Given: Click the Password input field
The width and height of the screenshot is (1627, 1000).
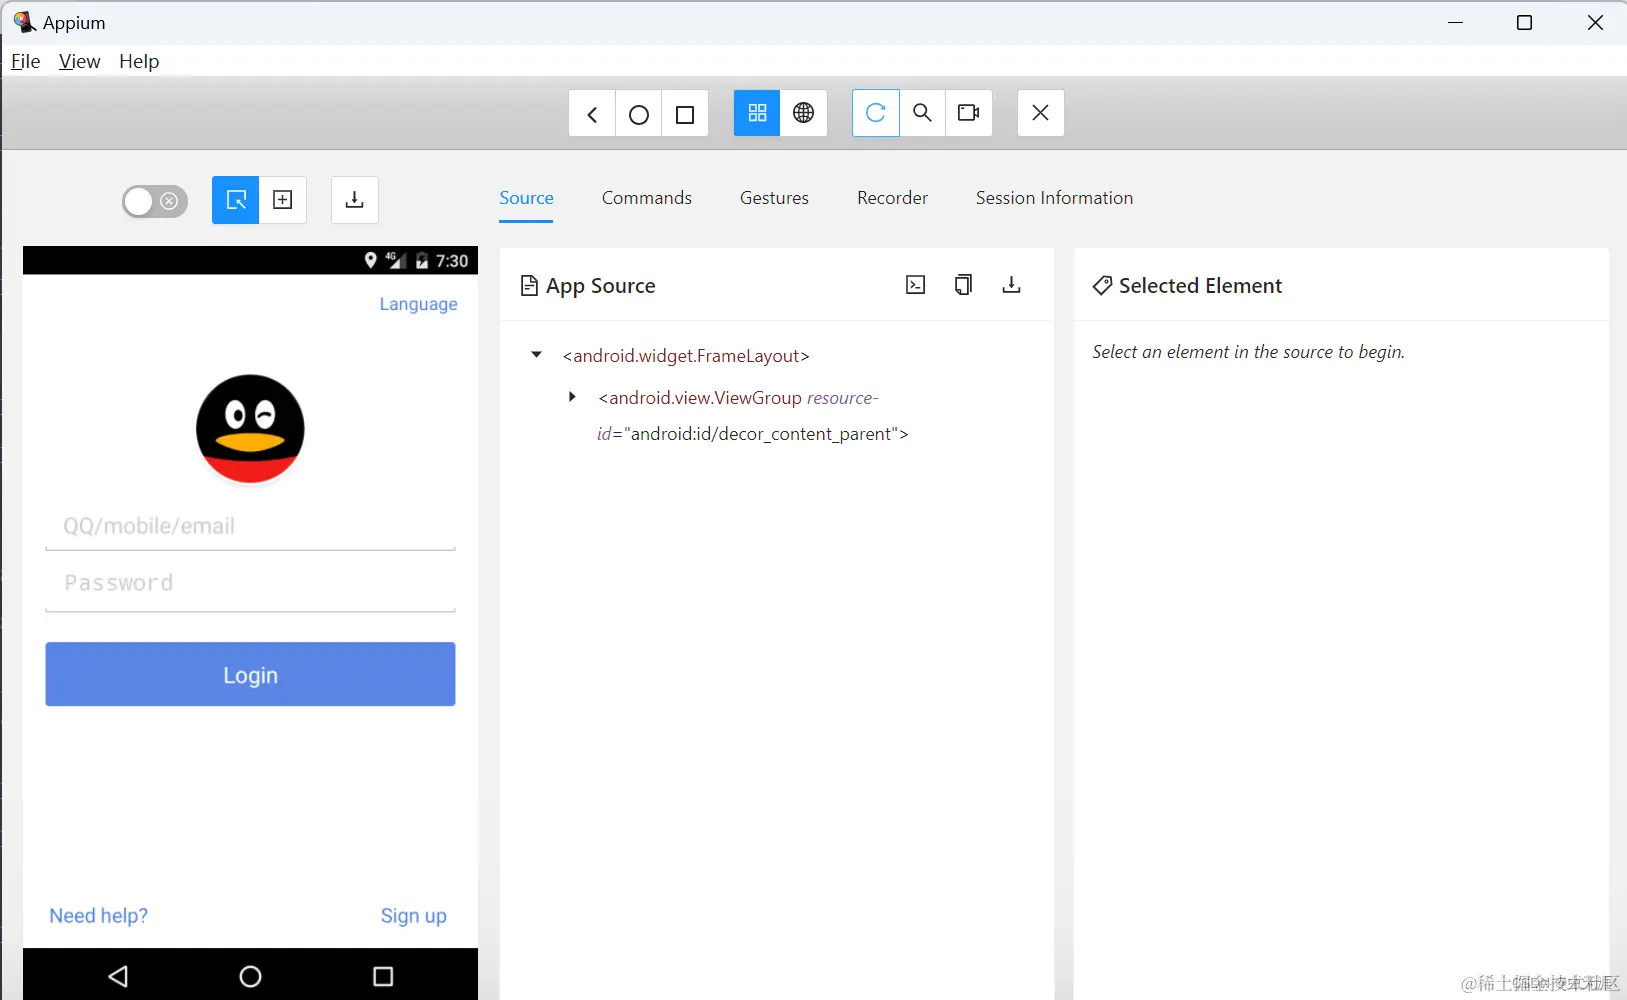Looking at the screenshot, I should 250,584.
